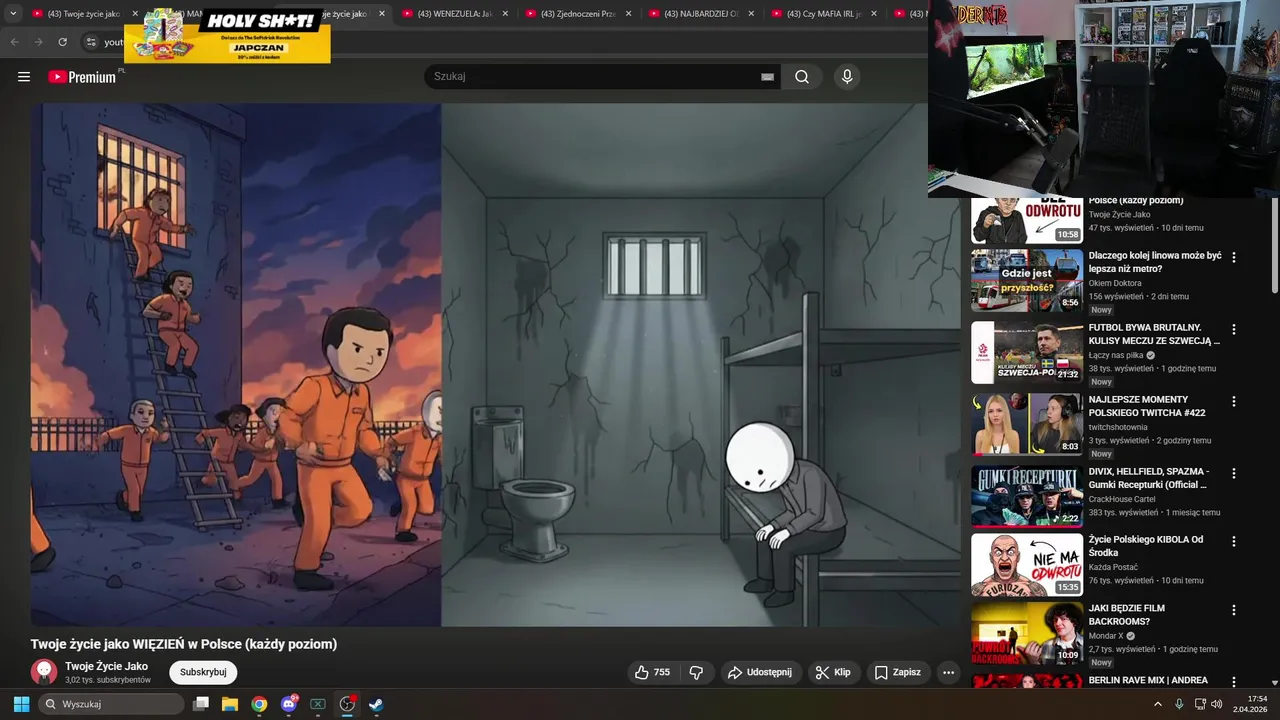Start voice search with microphone icon
Screen dimensions: 1280x720
[847, 77]
